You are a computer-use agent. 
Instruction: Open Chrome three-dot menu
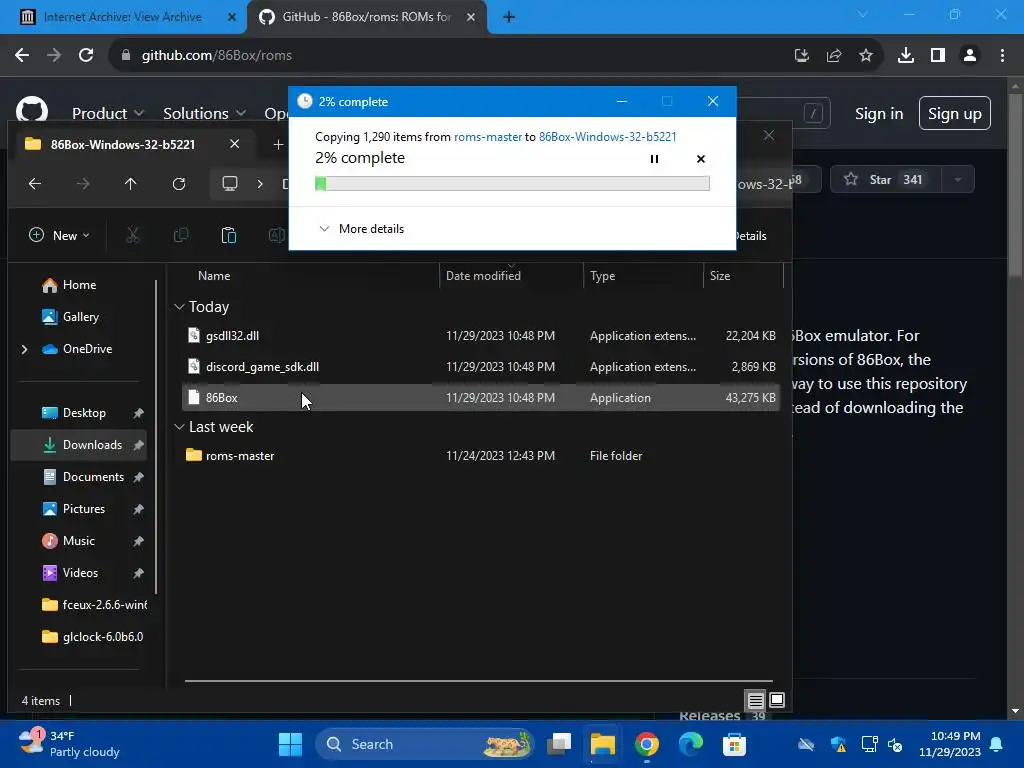[x=1002, y=56]
